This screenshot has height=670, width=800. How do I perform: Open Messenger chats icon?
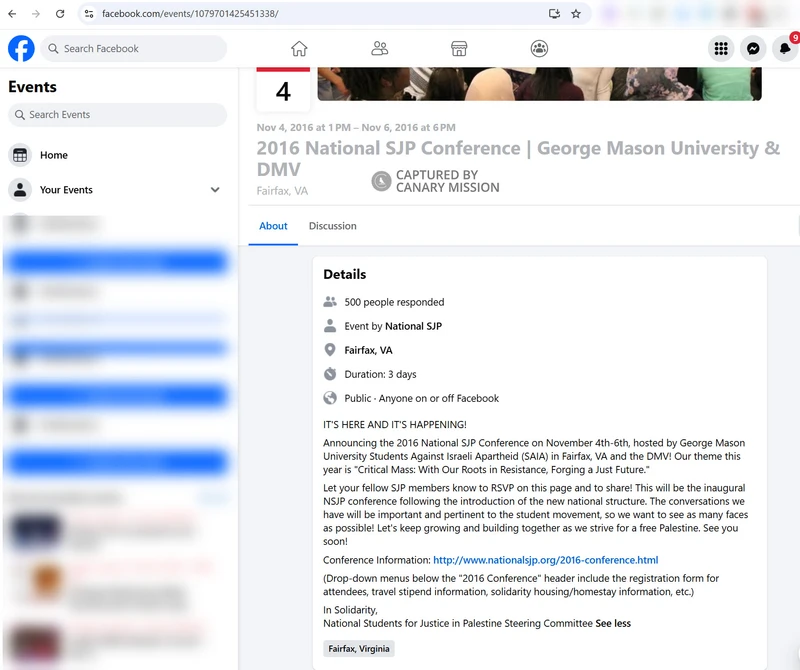[x=753, y=48]
